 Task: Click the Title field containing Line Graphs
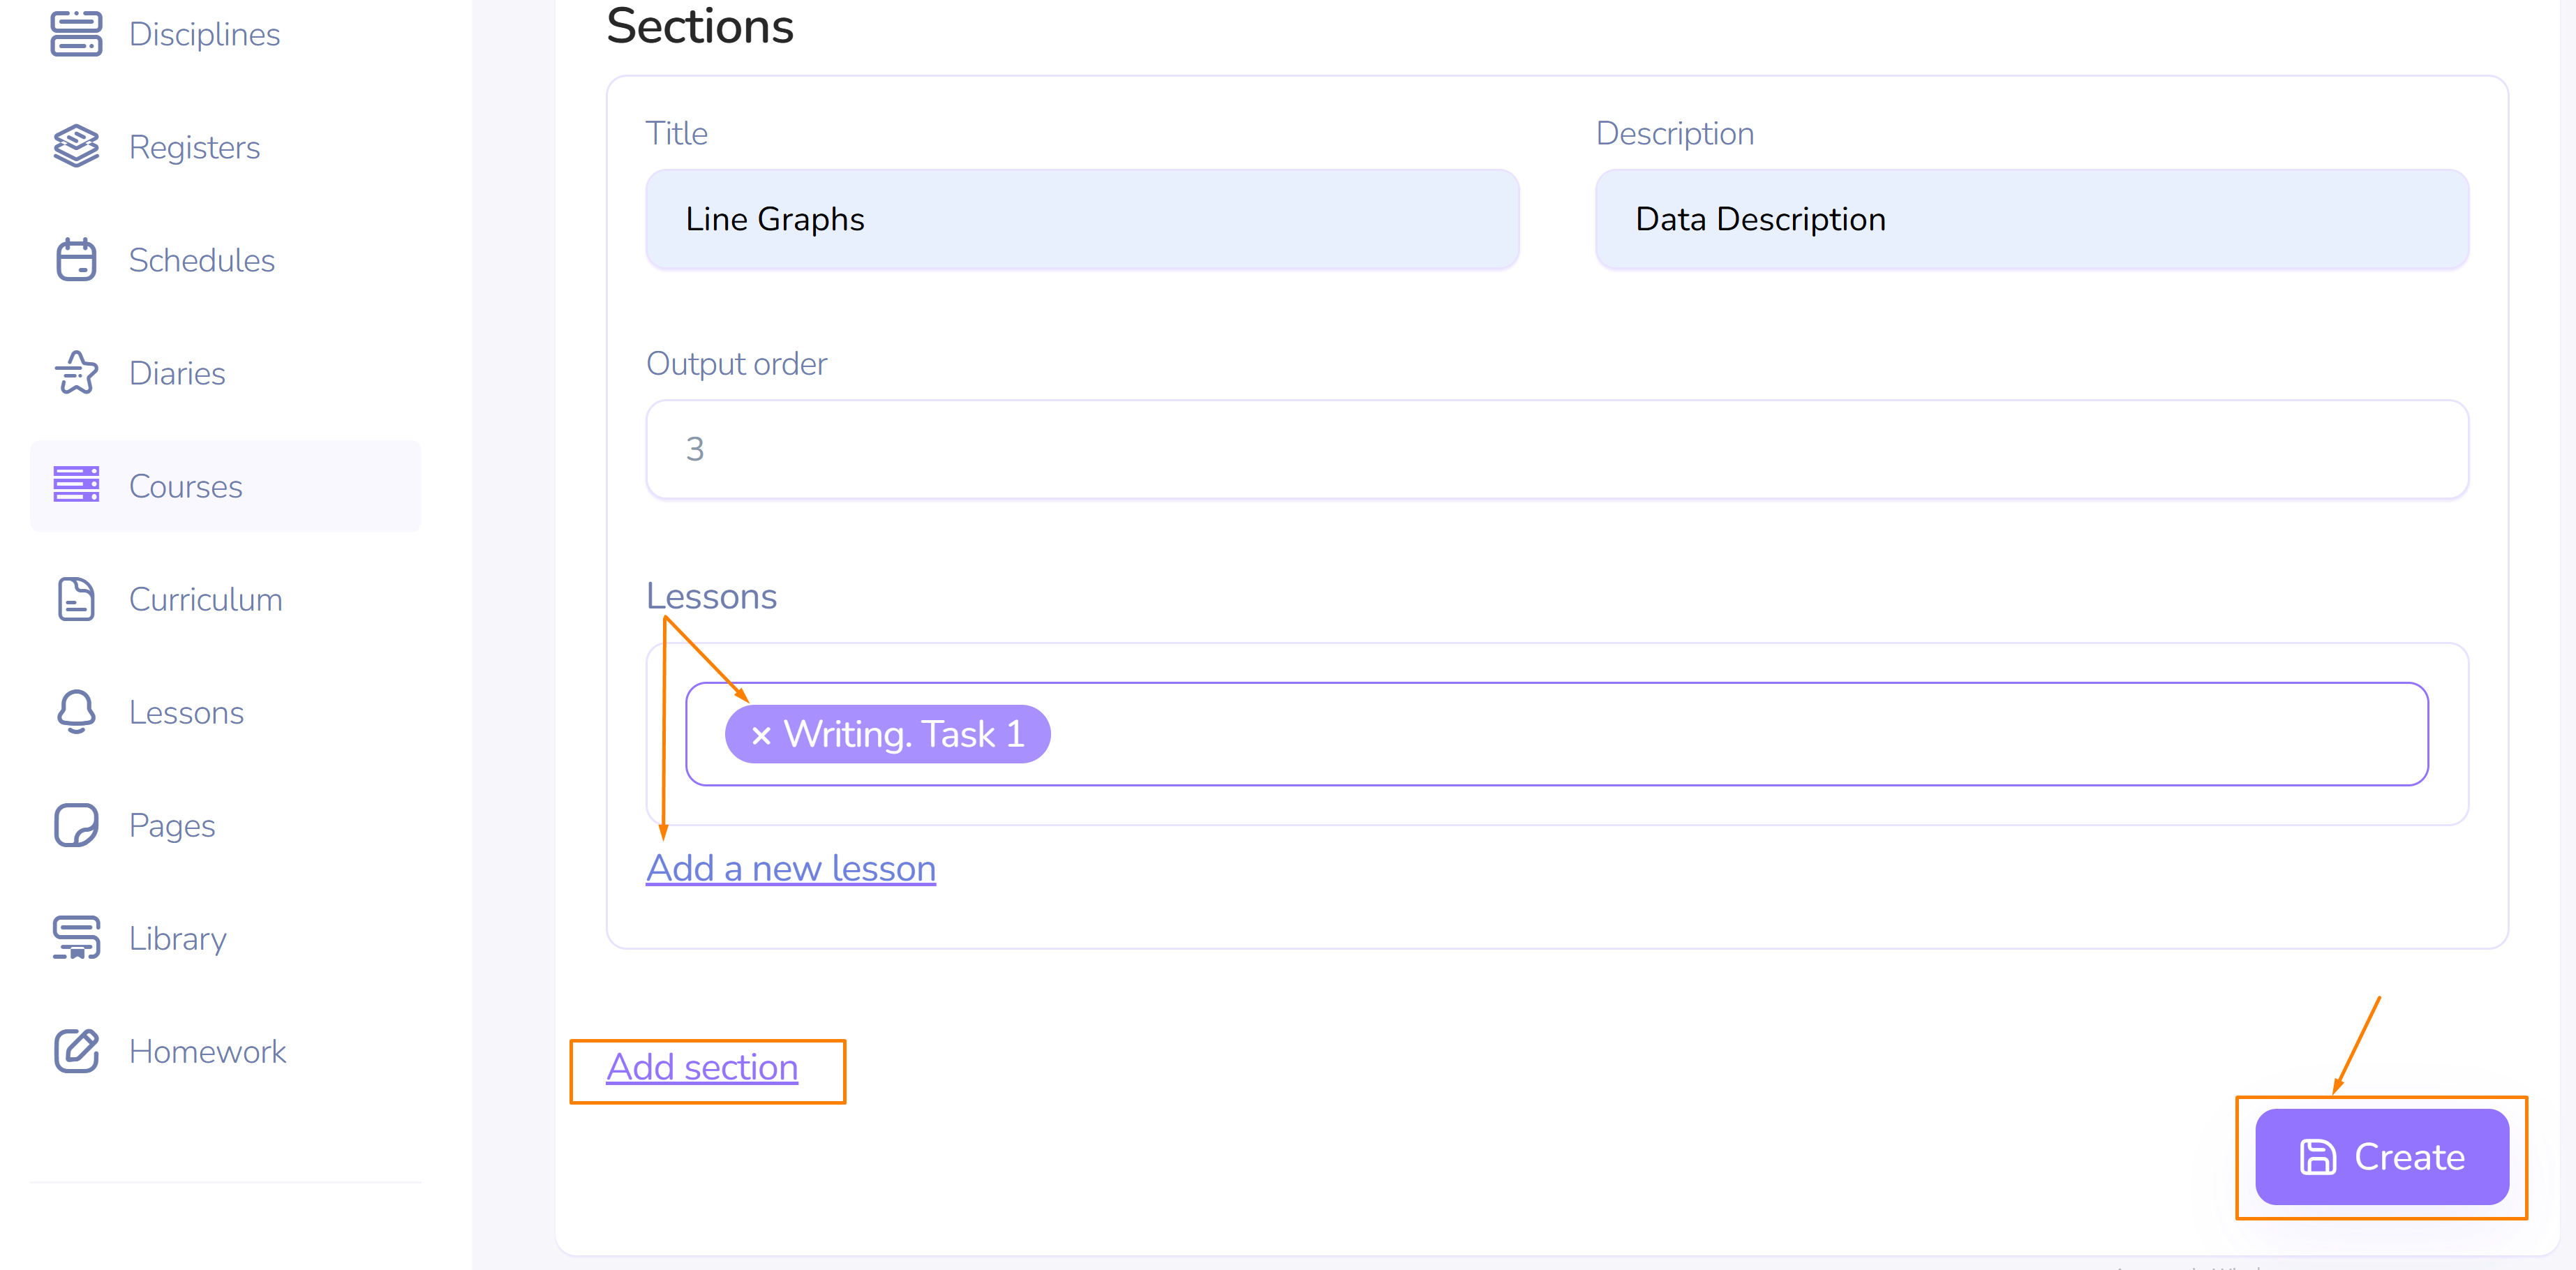pyautogui.click(x=1082, y=219)
